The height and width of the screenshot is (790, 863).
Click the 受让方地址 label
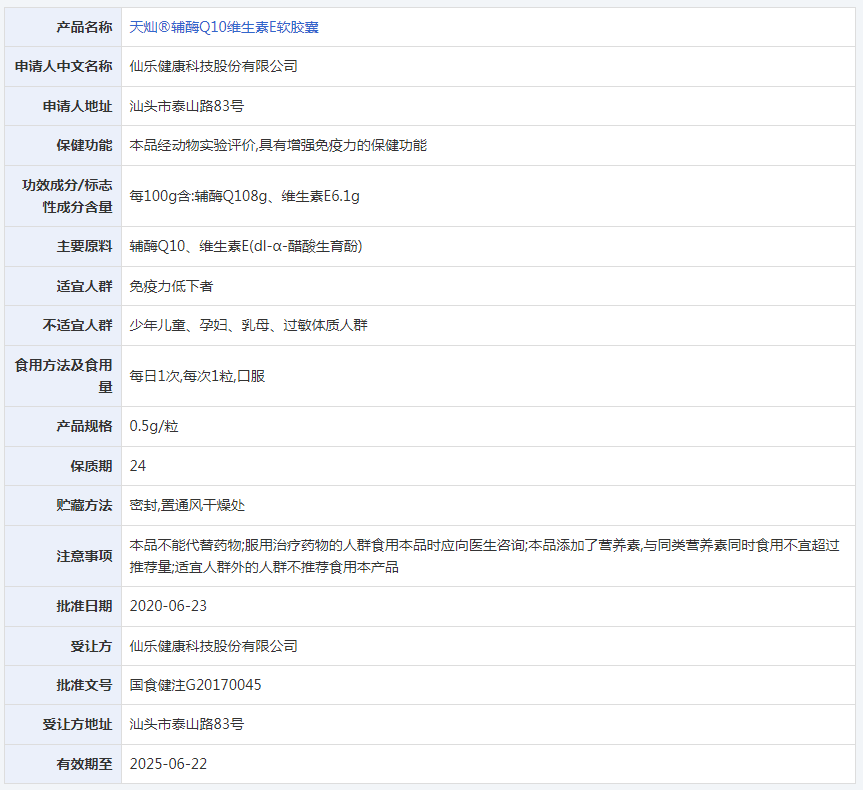click(x=78, y=724)
